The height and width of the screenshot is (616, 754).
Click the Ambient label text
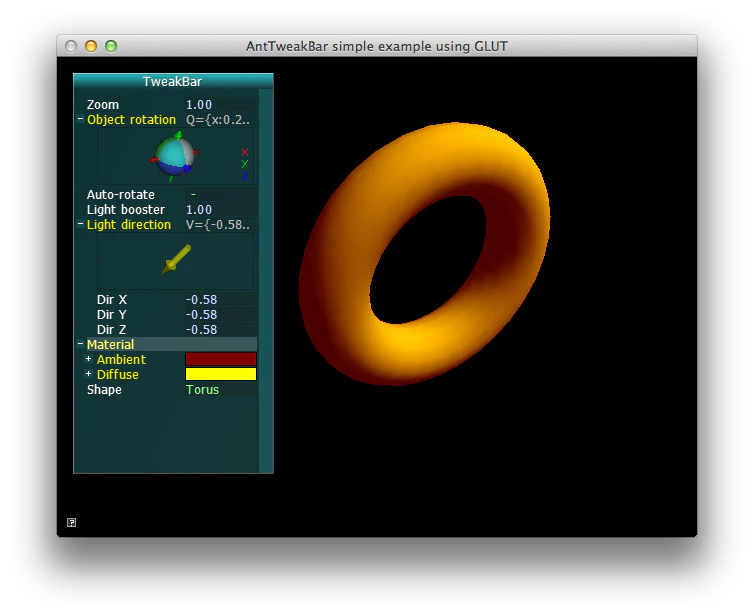click(x=121, y=359)
